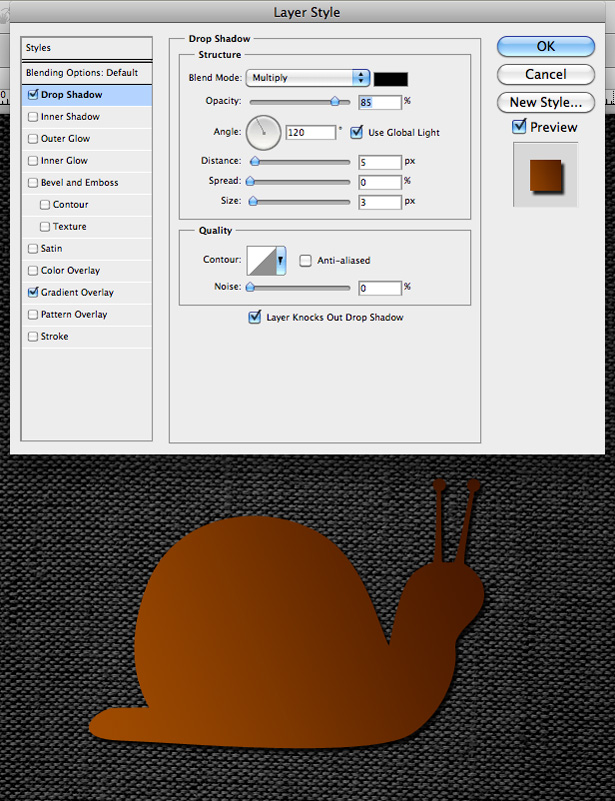Click the style preview thumbnail
The width and height of the screenshot is (615, 801).
546,175
